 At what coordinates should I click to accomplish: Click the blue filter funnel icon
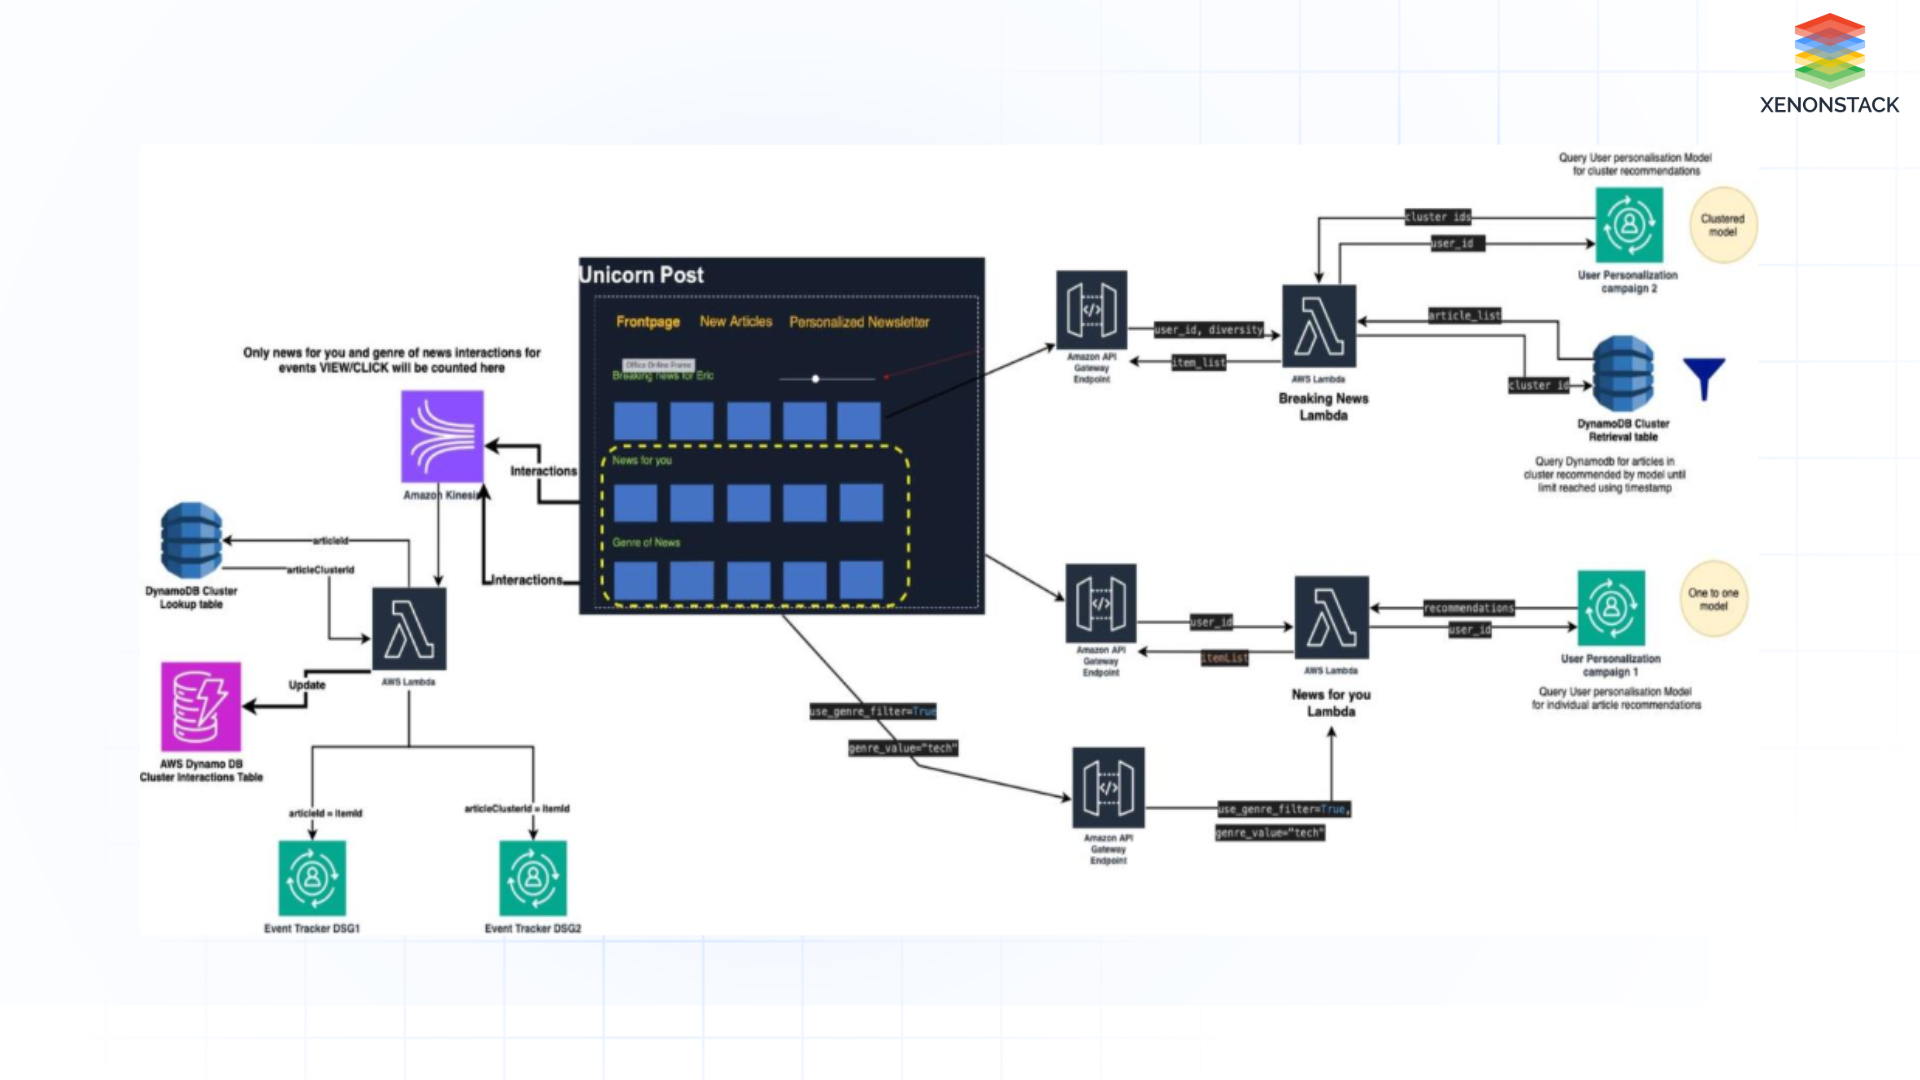[1704, 379]
